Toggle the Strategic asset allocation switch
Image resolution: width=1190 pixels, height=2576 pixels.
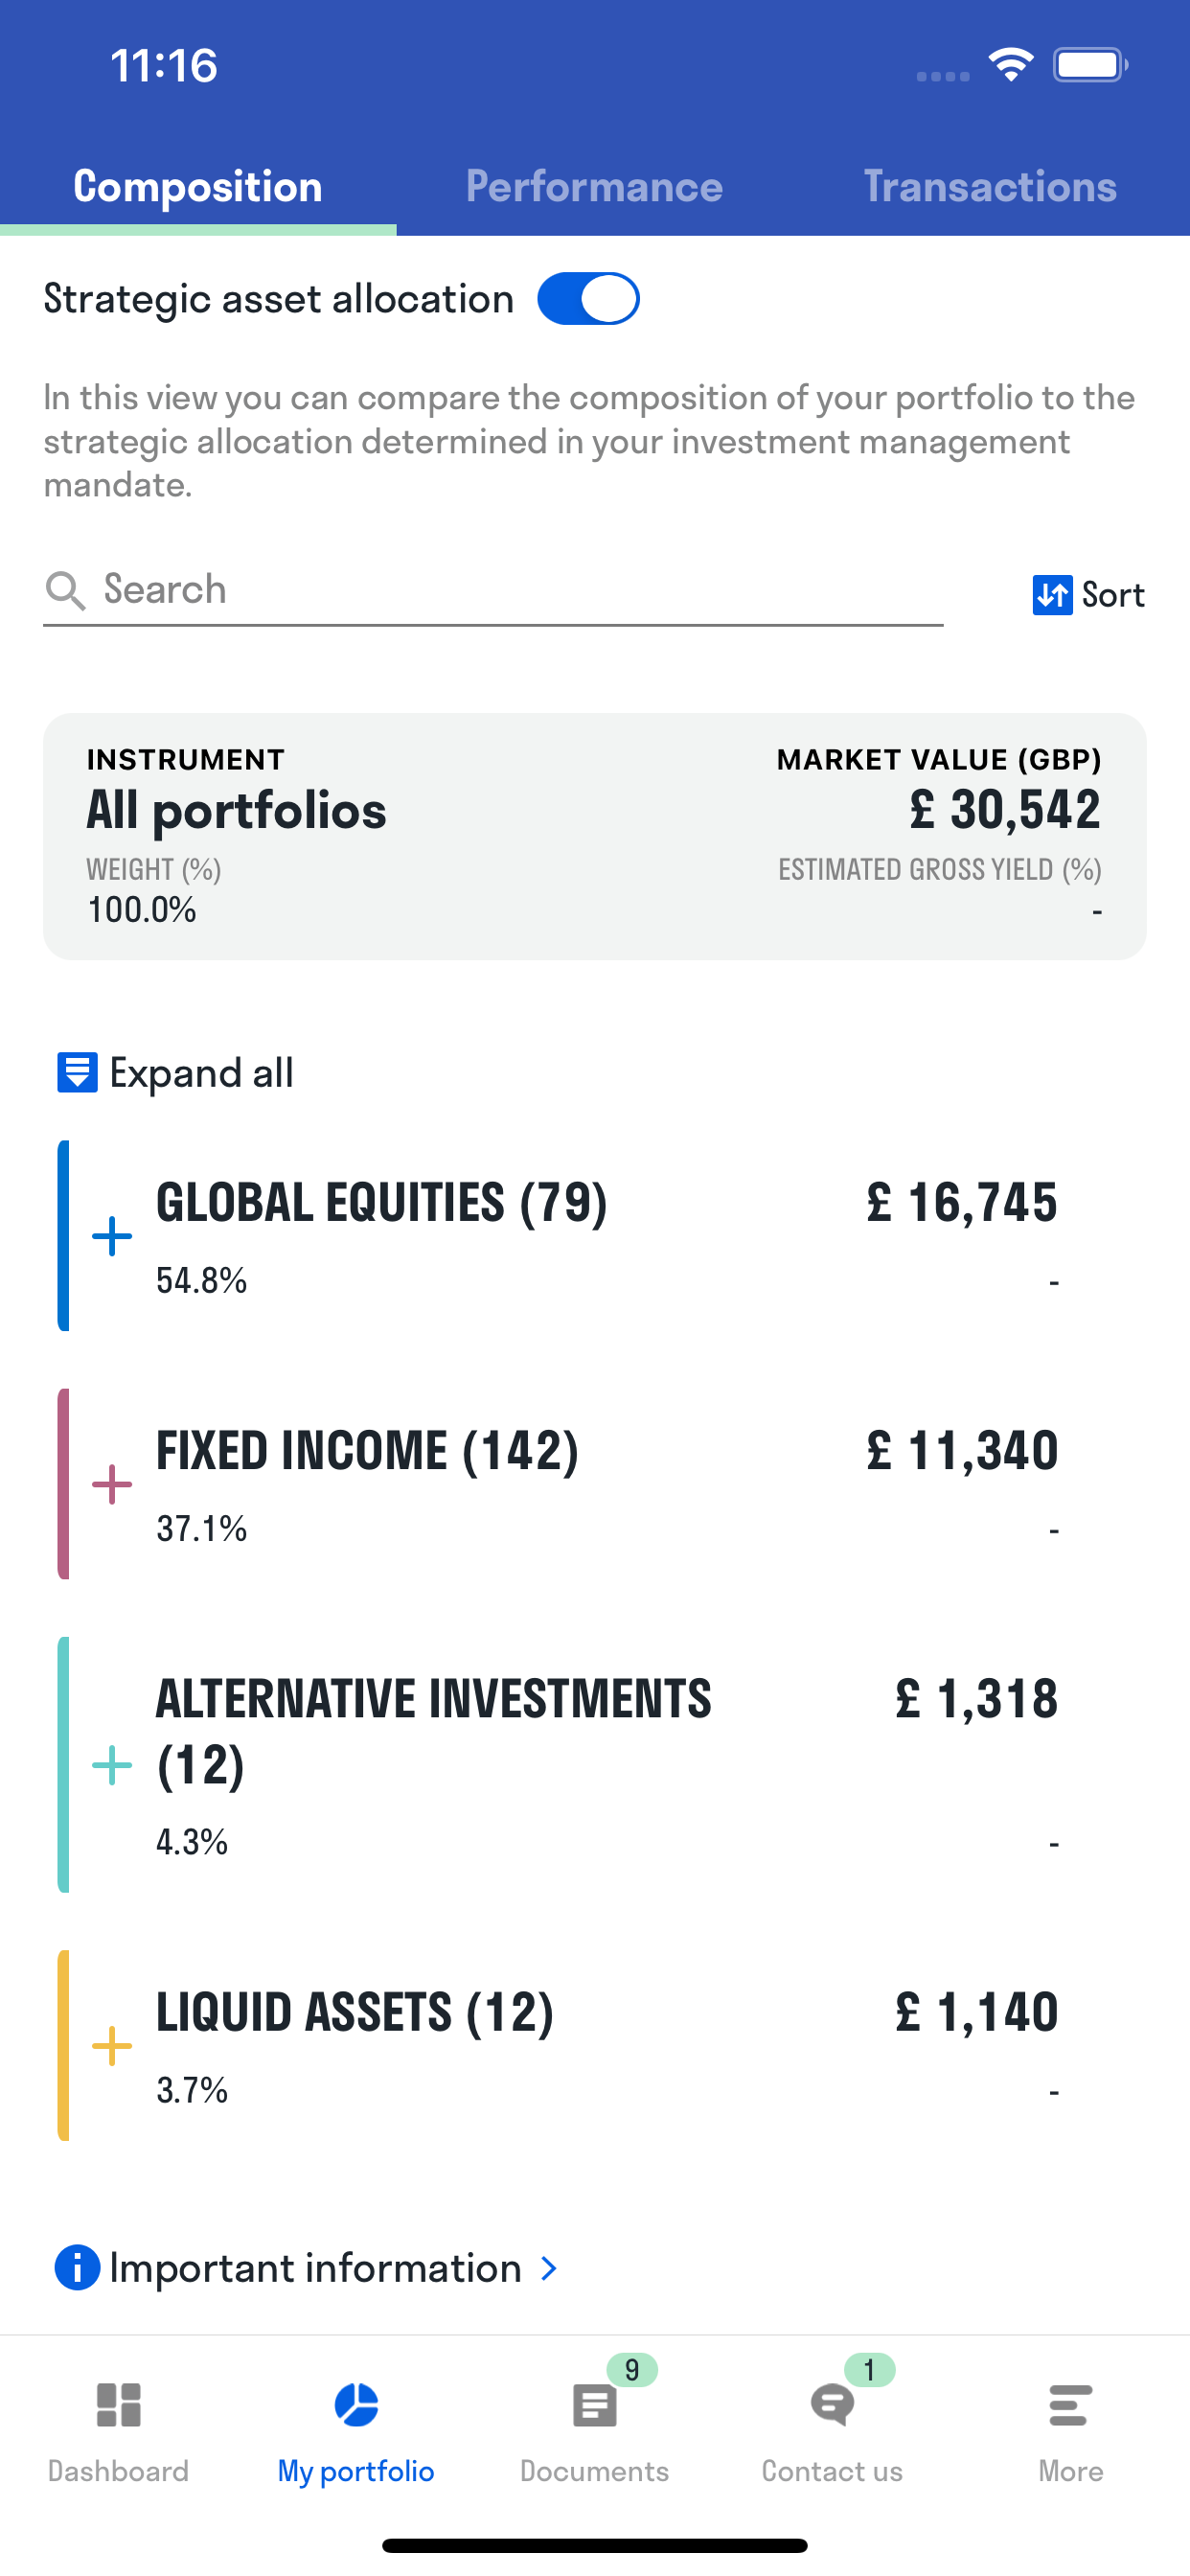[588, 299]
